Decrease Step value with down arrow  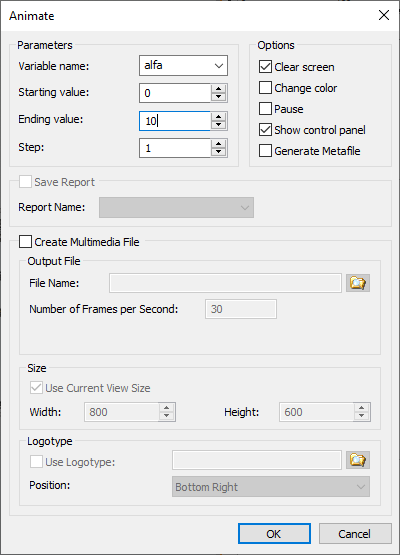click(x=218, y=152)
